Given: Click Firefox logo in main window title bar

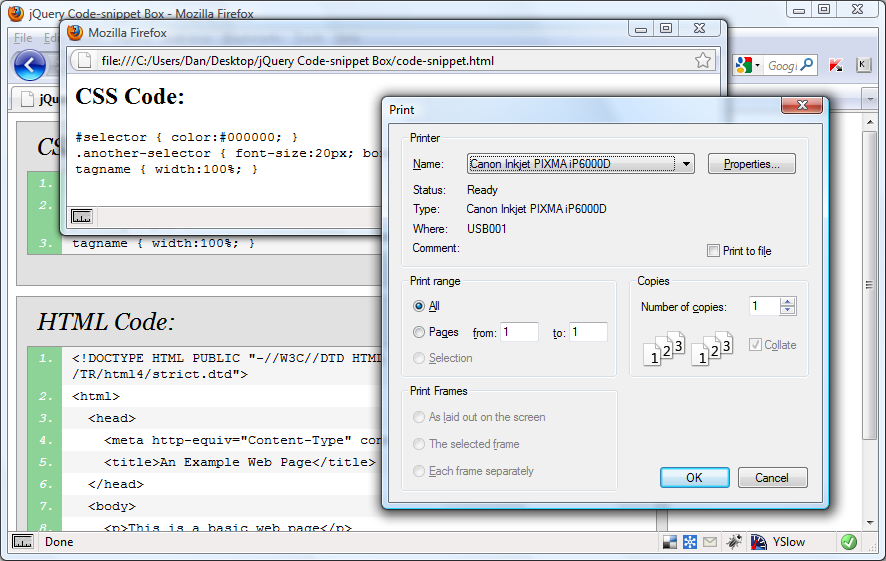Looking at the screenshot, I should 16,13.
